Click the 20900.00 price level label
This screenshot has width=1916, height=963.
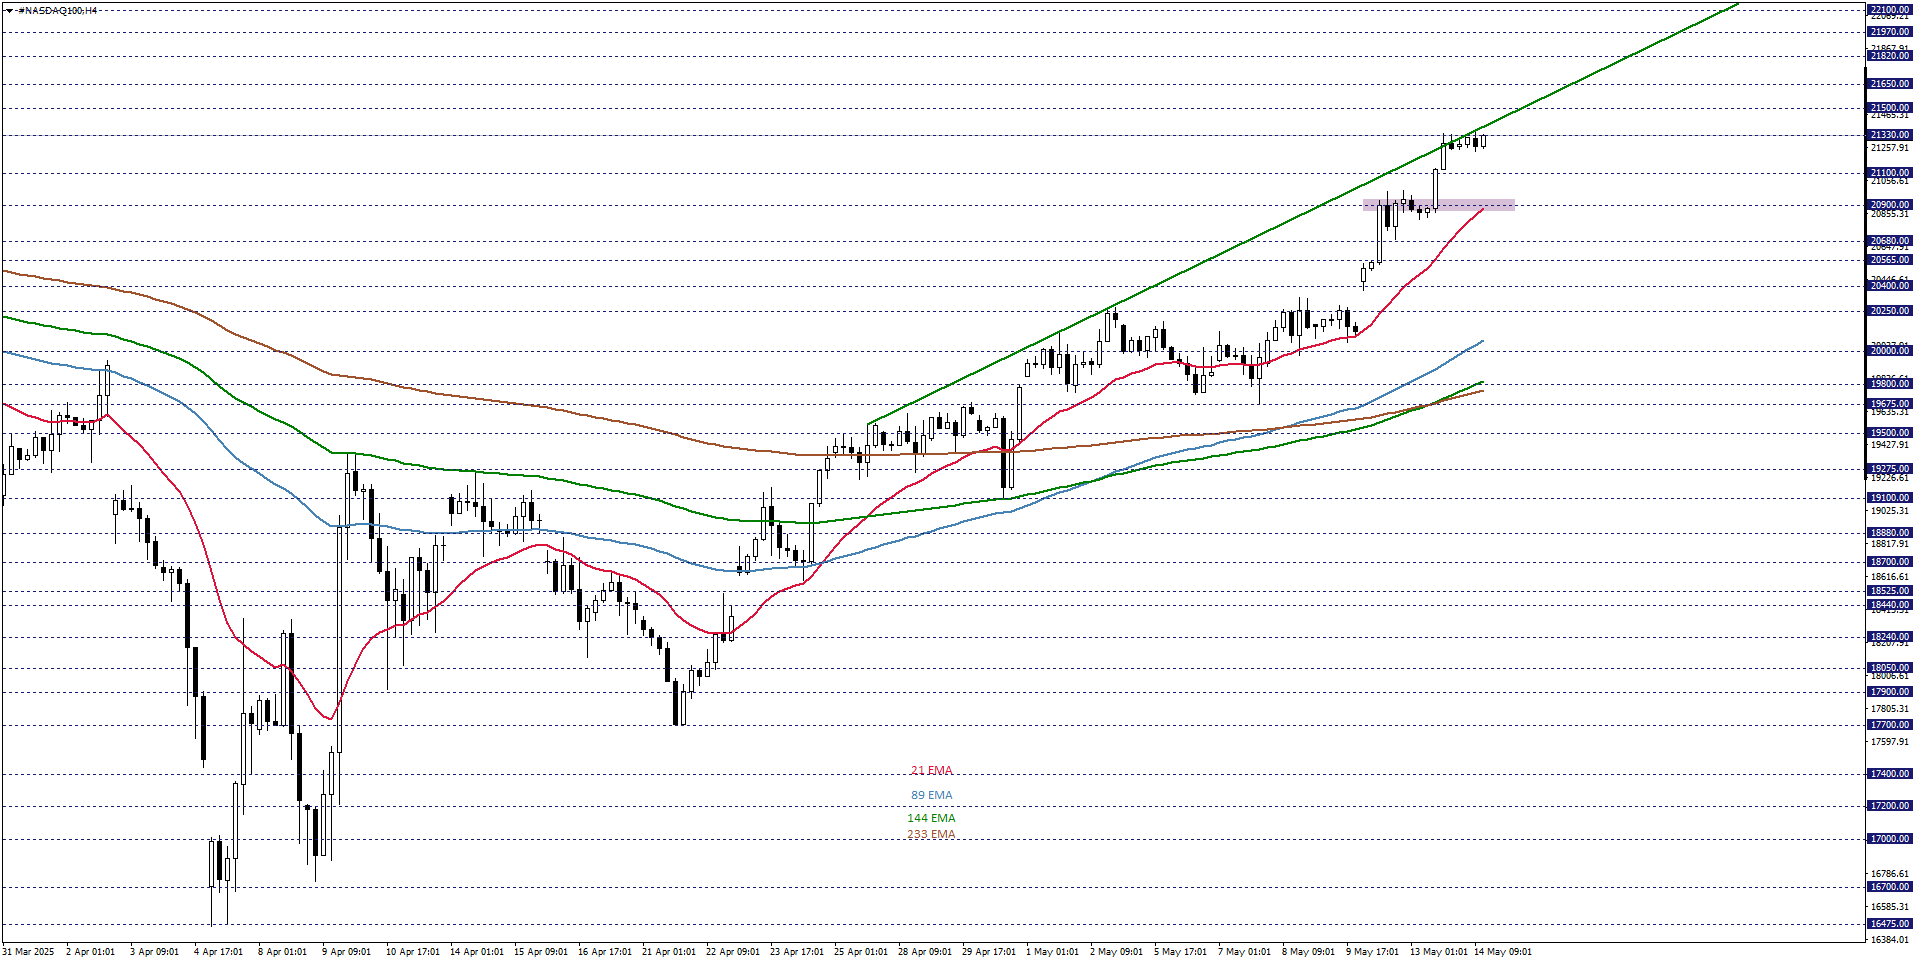pyautogui.click(x=1890, y=205)
